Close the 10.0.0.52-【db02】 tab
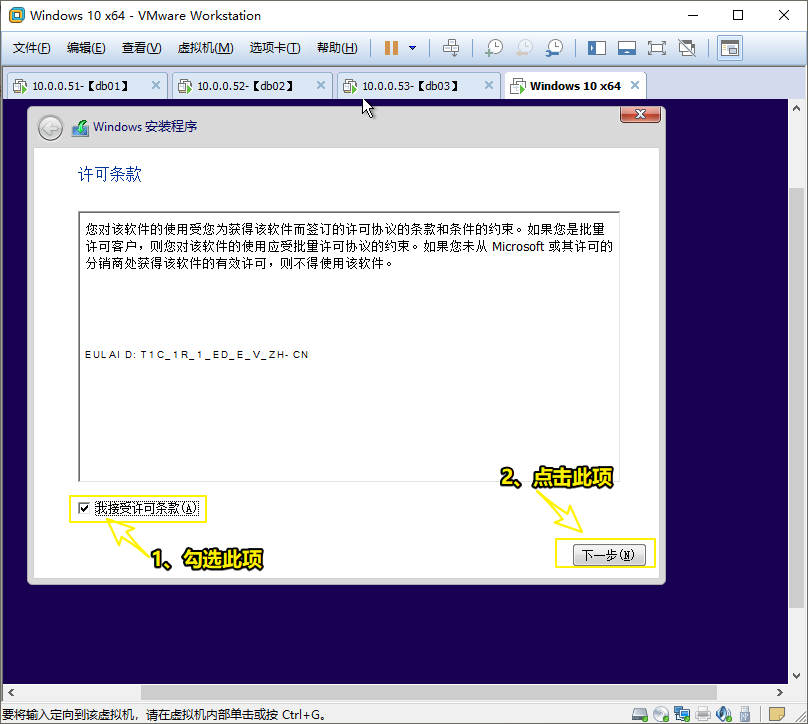This screenshot has width=808, height=724. point(321,85)
